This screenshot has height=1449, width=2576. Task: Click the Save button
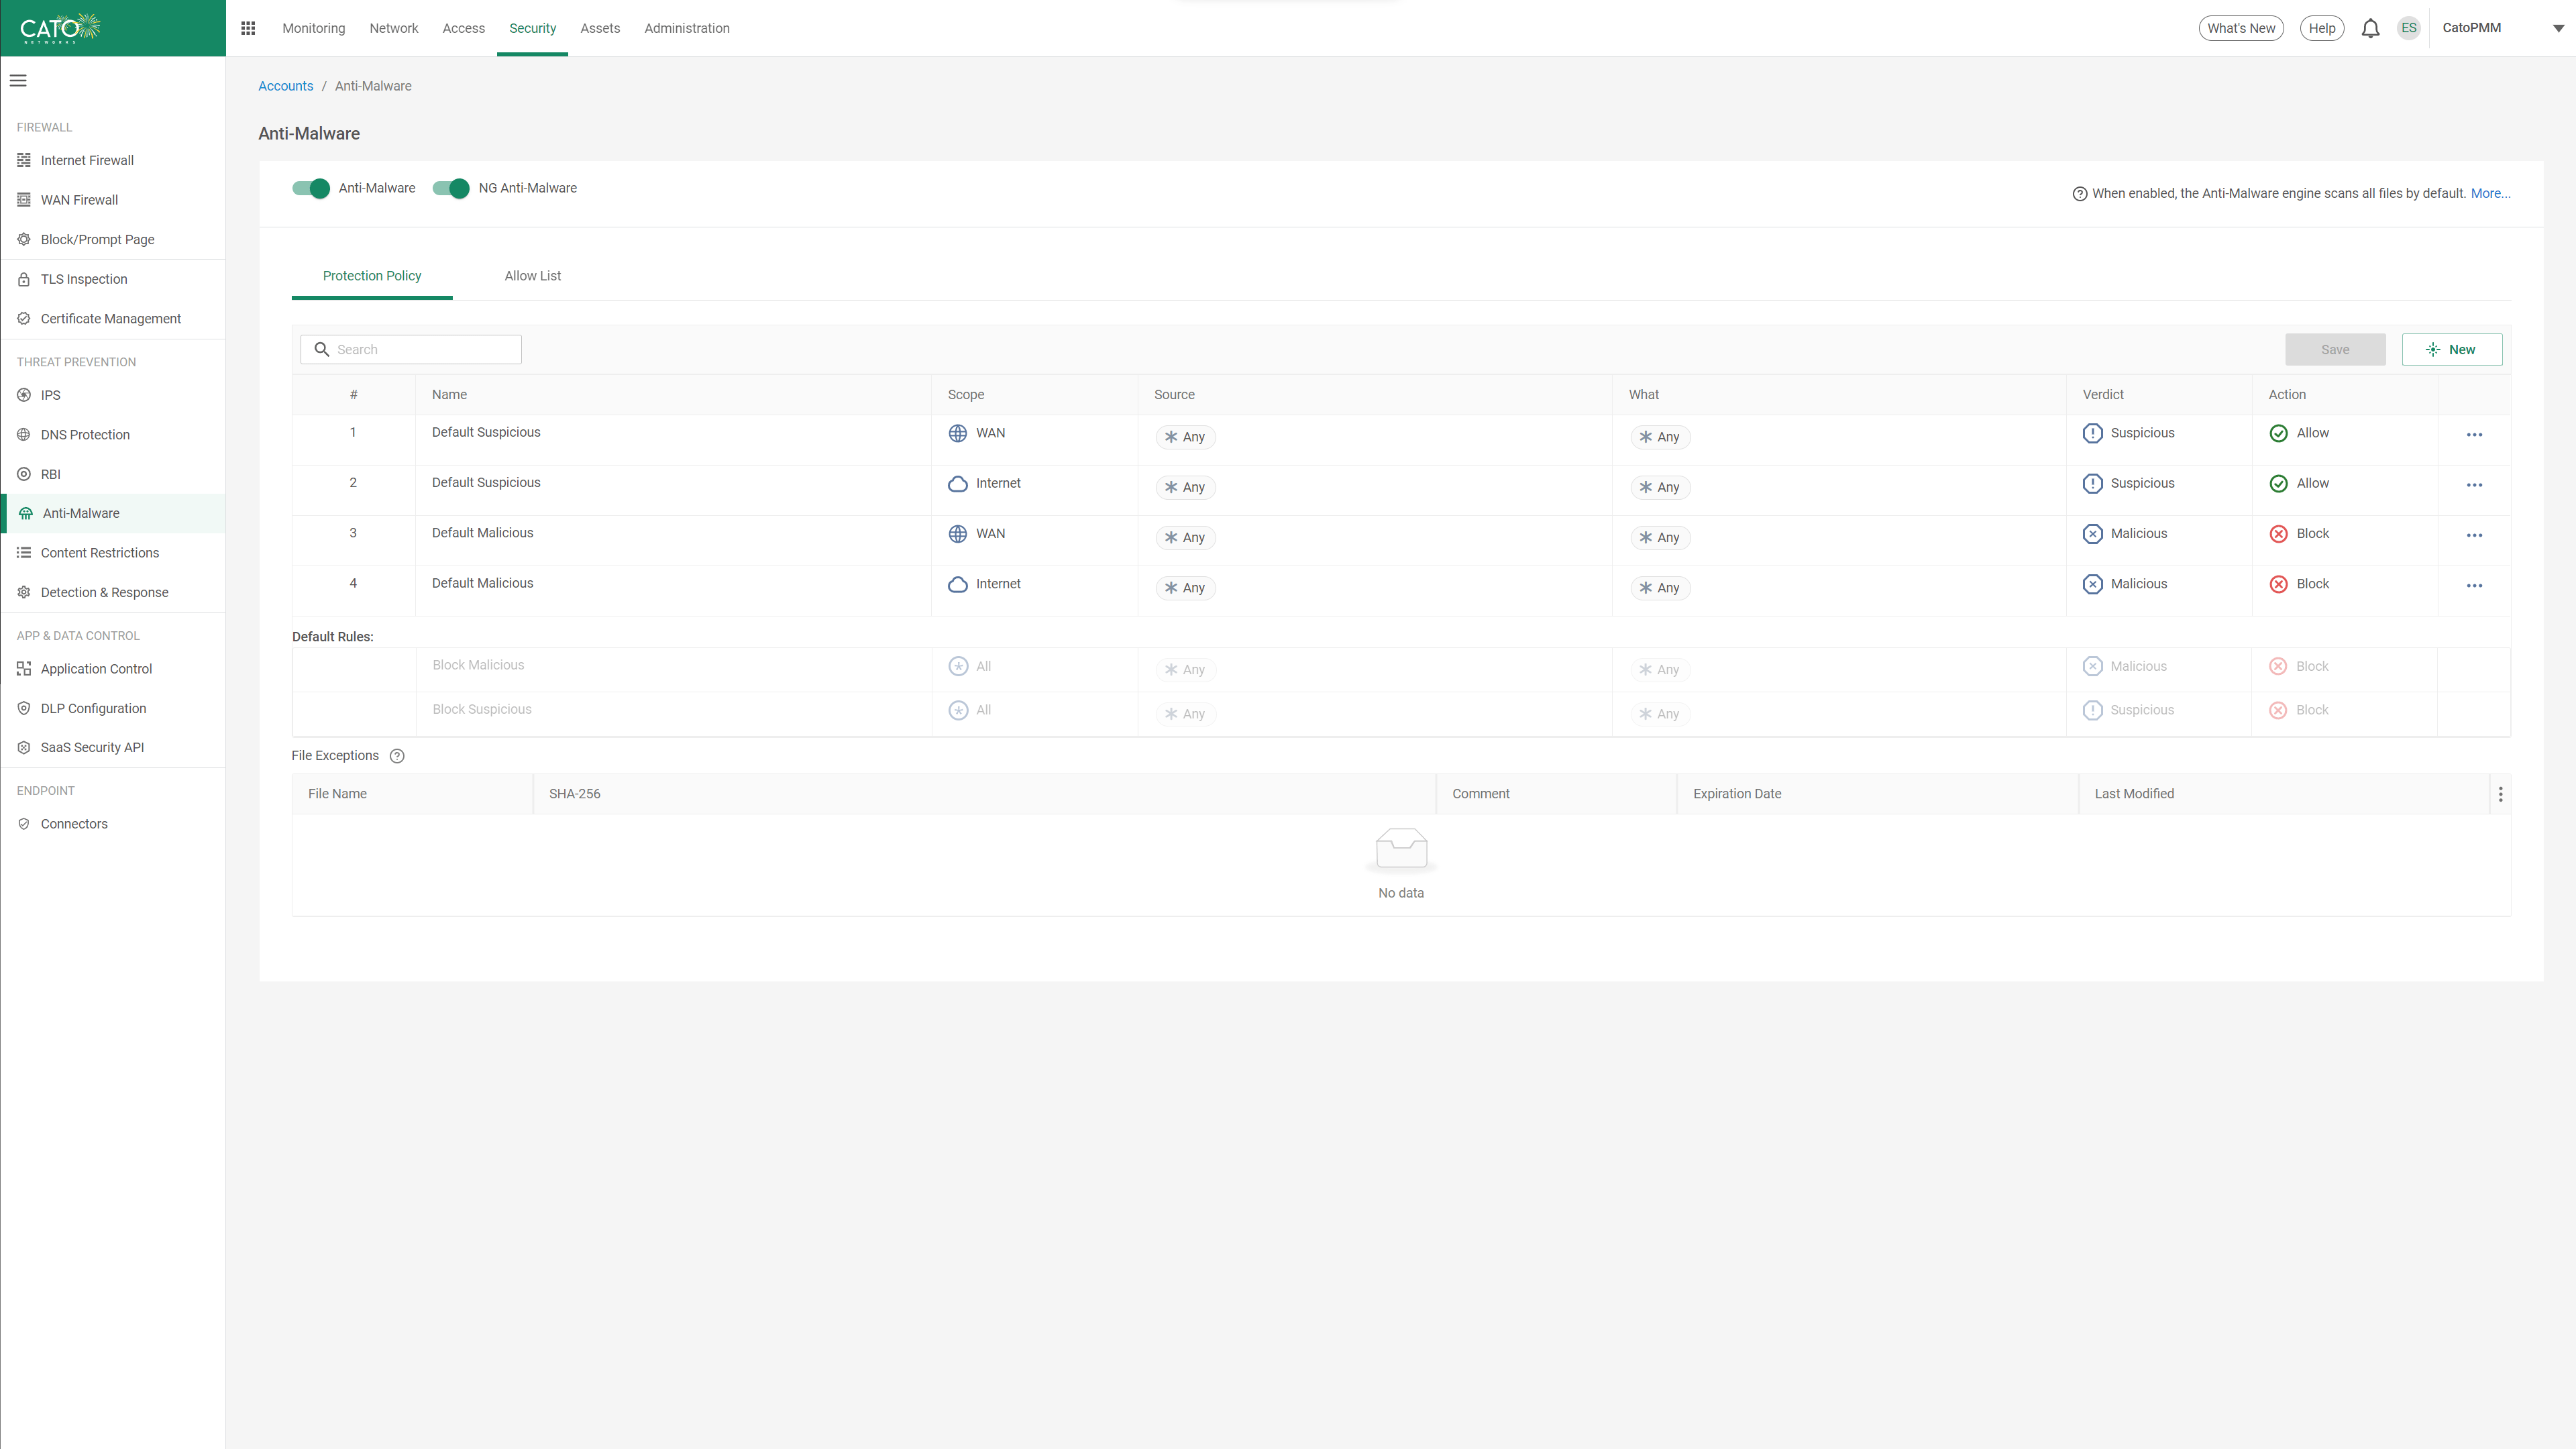coord(2335,349)
